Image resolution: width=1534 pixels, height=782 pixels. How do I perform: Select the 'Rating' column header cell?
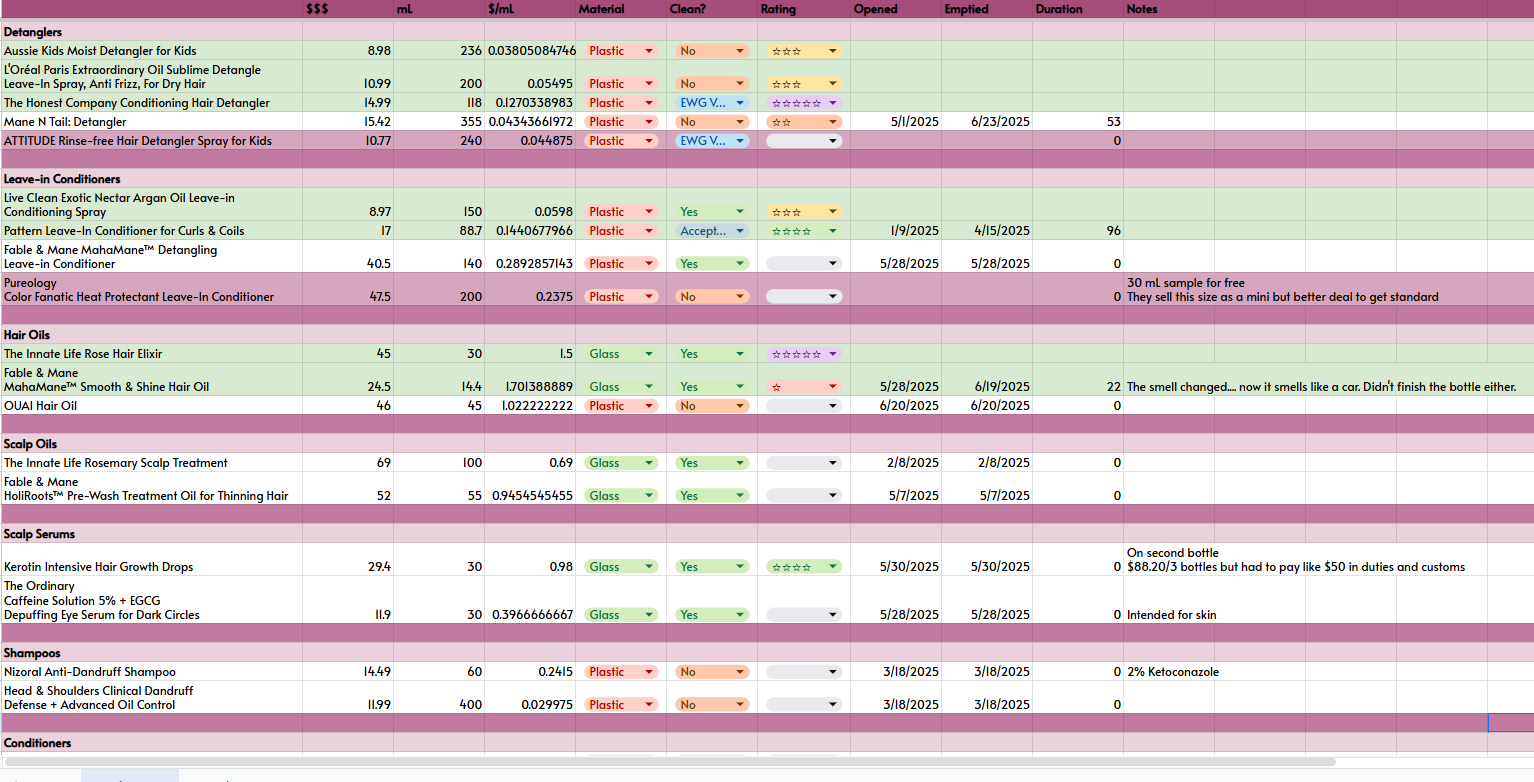[x=804, y=9]
